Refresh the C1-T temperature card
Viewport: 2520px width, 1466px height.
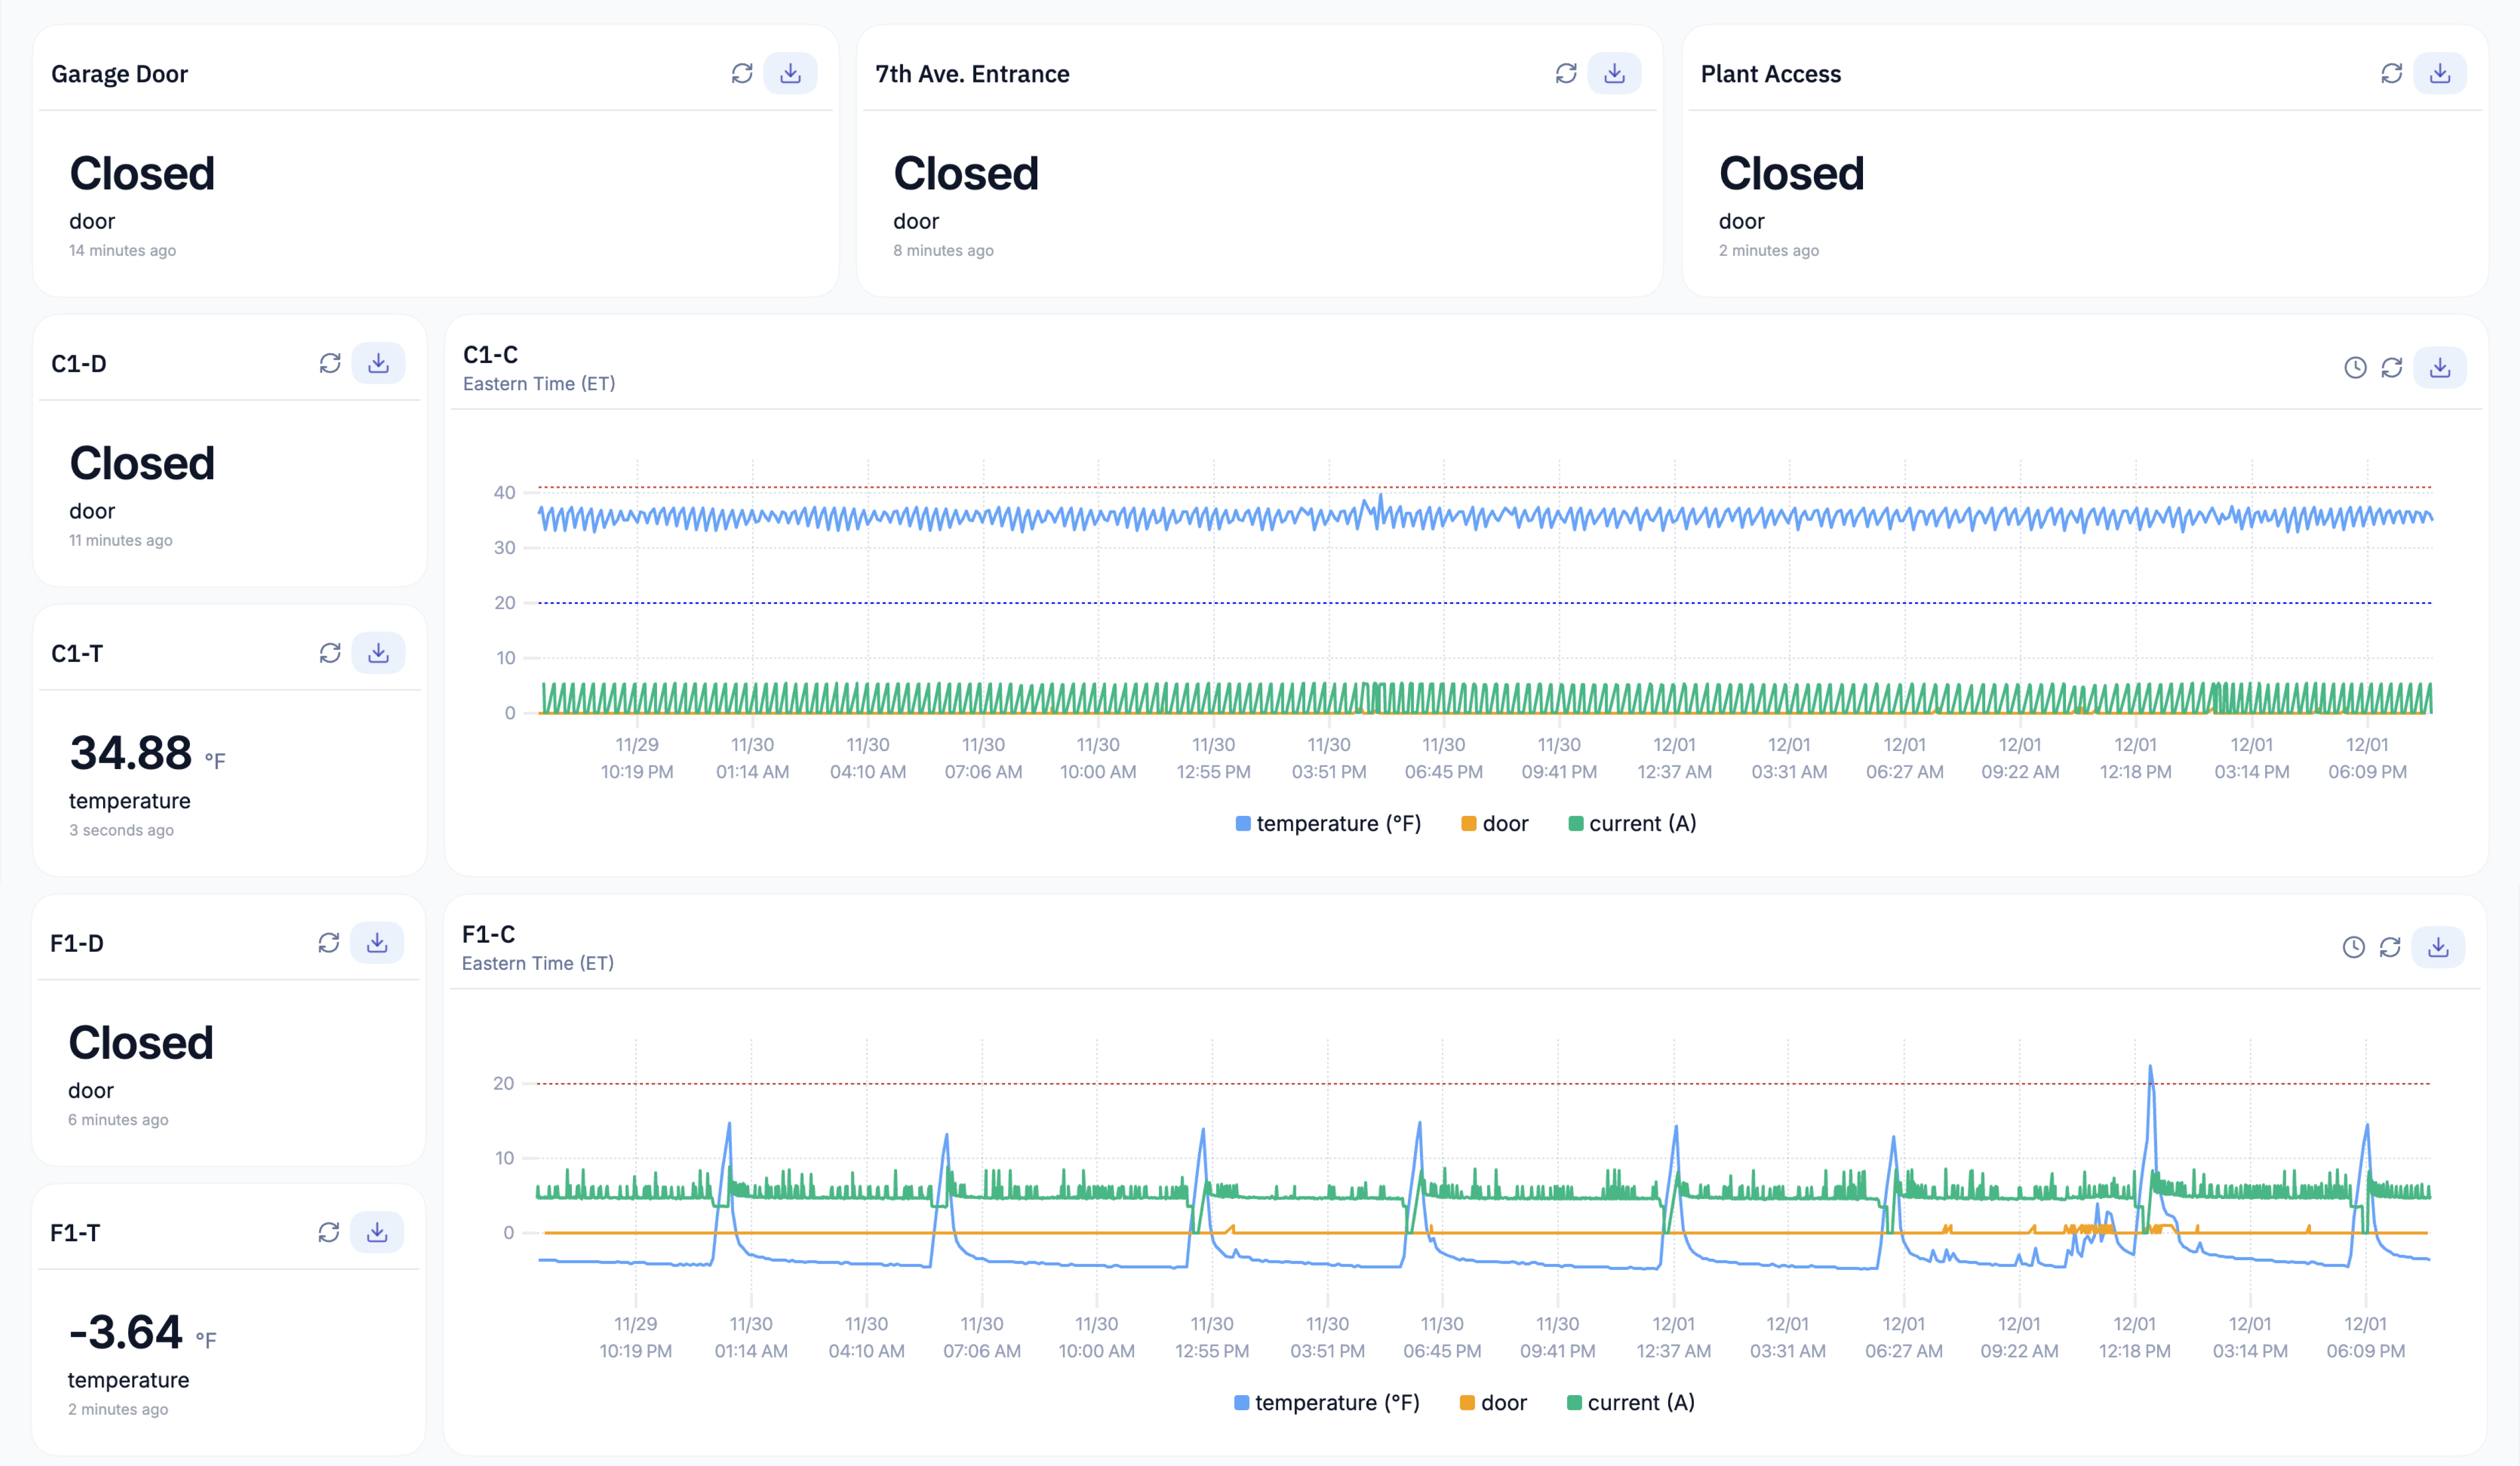coord(330,652)
